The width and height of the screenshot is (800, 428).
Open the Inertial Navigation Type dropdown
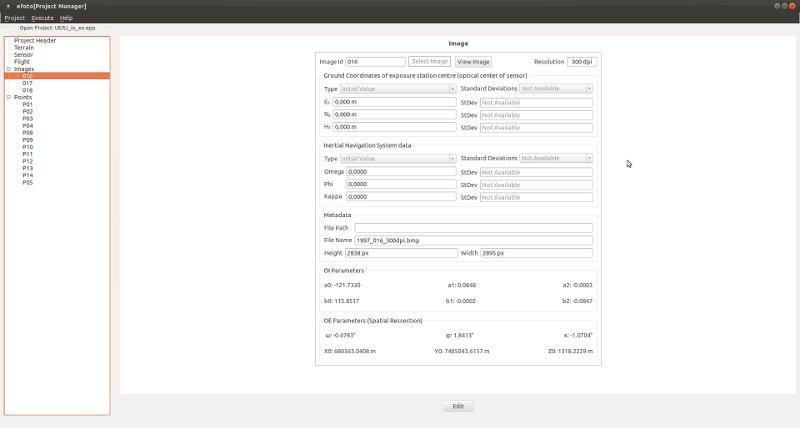tap(398, 159)
